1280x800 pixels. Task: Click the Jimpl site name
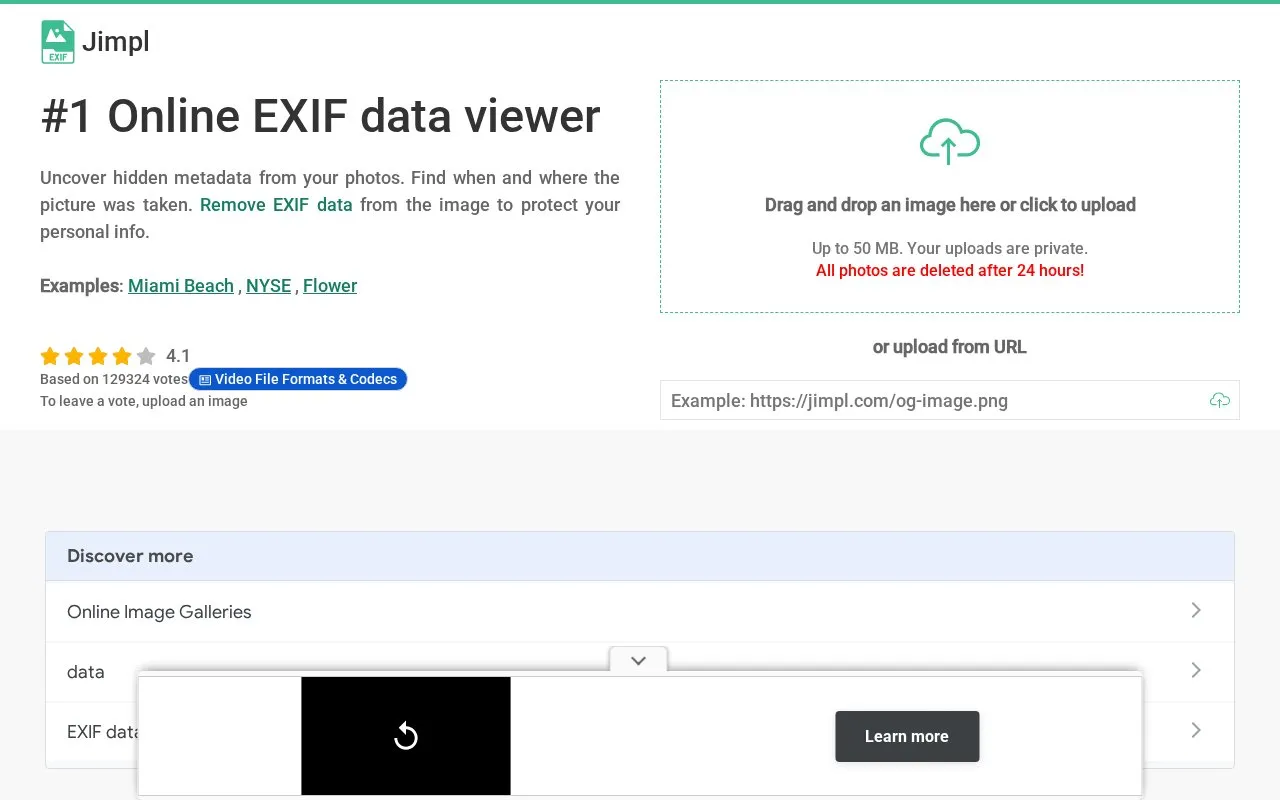pos(116,42)
